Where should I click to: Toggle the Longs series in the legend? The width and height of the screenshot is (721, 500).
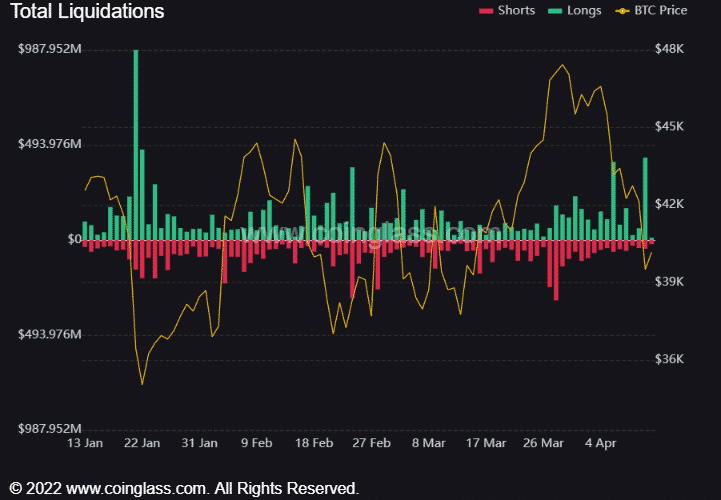574,11
